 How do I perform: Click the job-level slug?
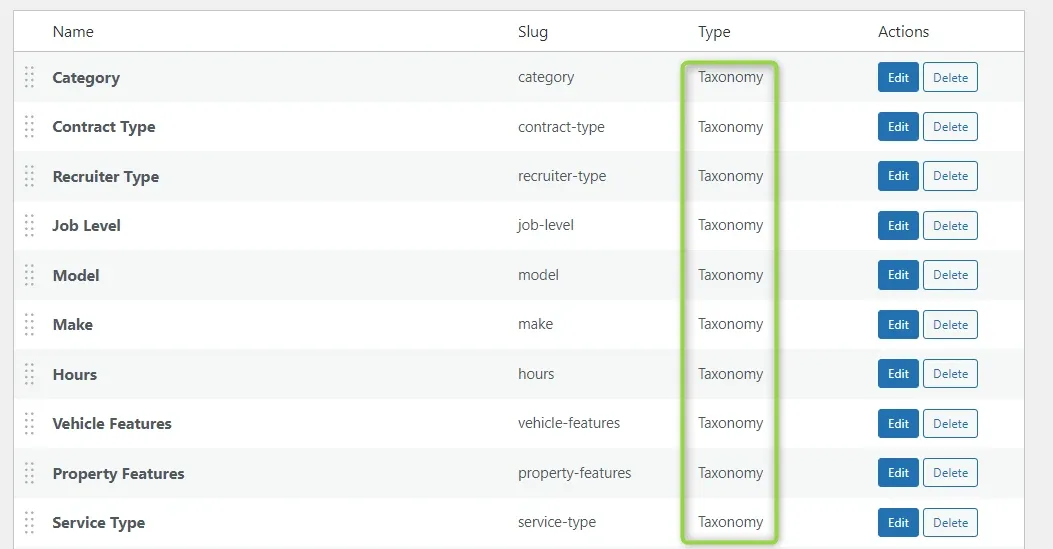tap(545, 225)
